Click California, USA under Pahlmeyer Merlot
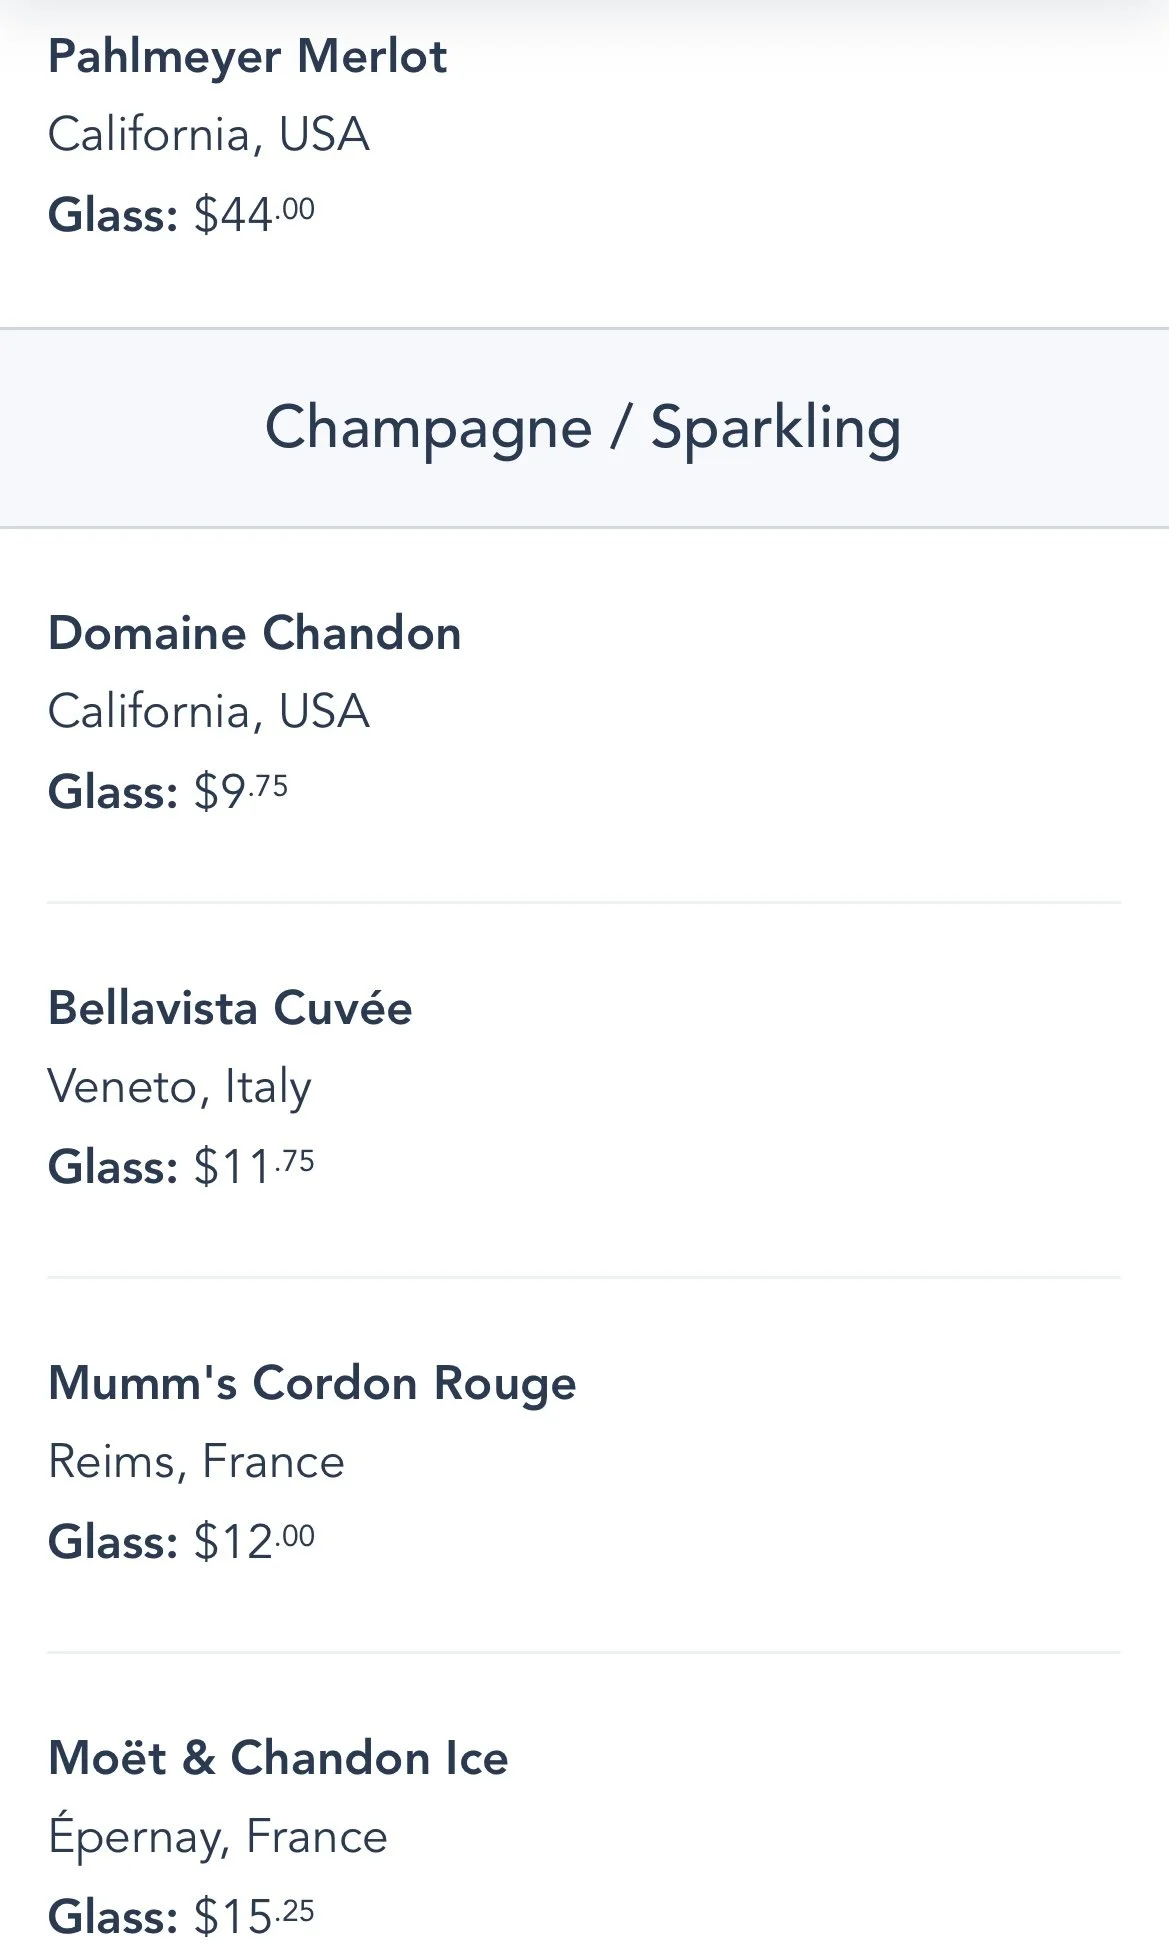Viewport: 1169px width, 1958px height. coord(208,135)
